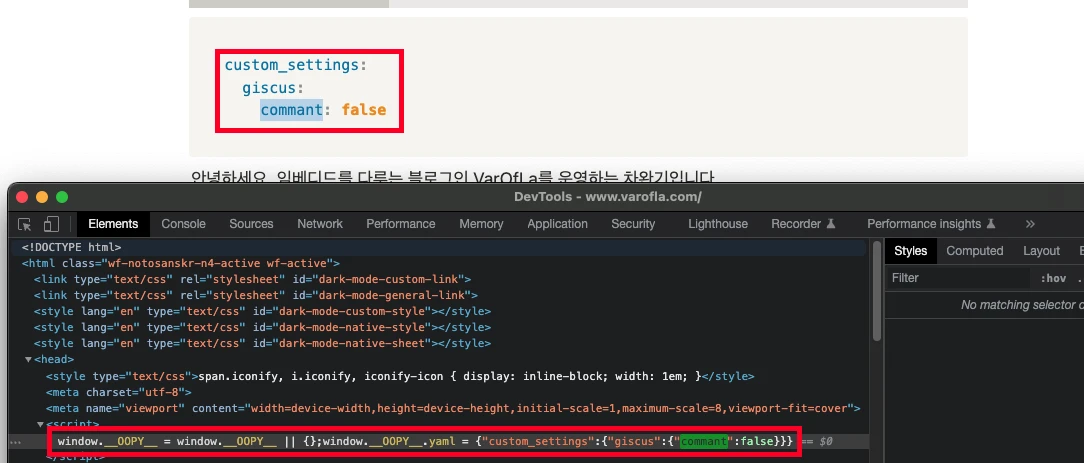Toggle the :hov element state button

coord(1053,278)
